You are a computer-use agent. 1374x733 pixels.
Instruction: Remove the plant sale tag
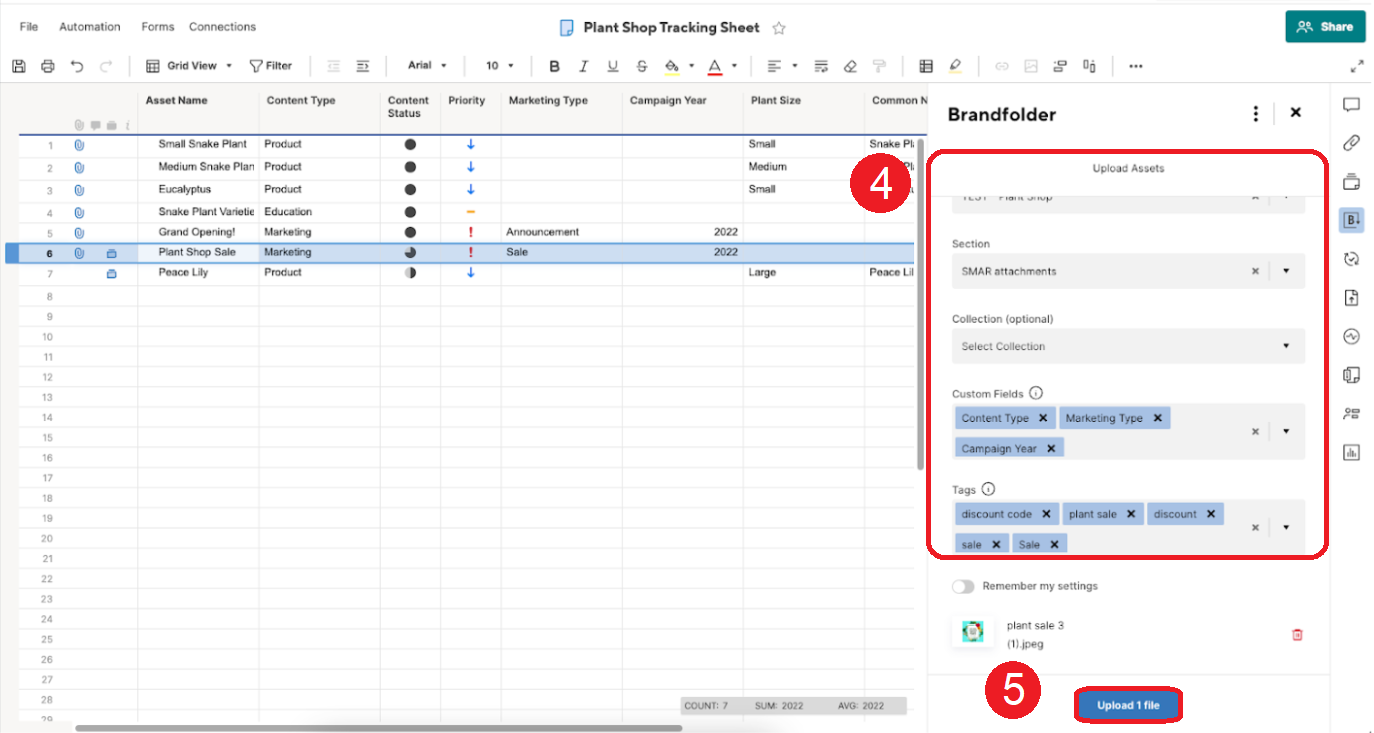(x=1131, y=514)
